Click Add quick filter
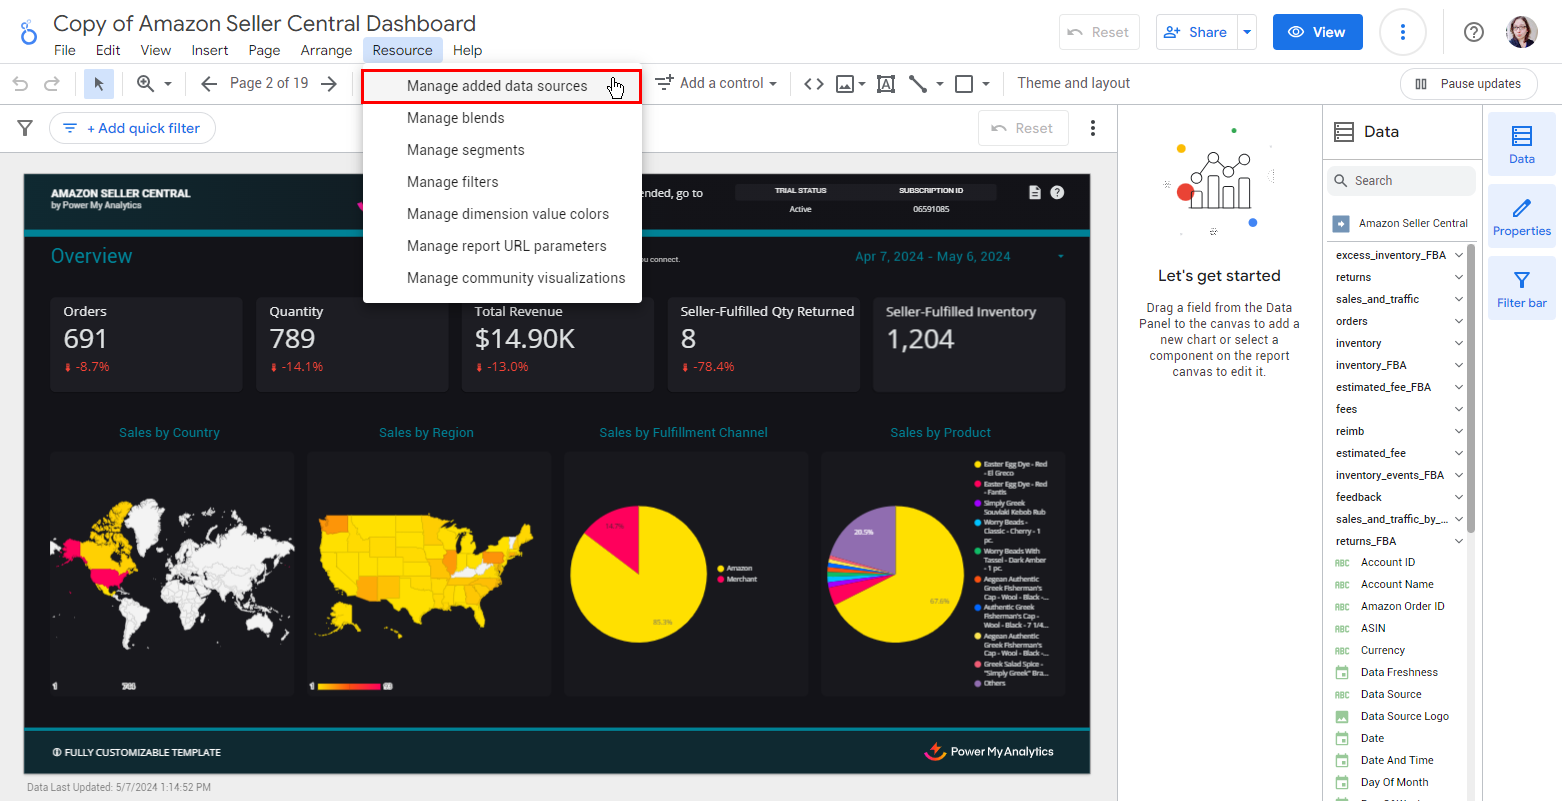The height and width of the screenshot is (801, 1562). click(132, 128)
